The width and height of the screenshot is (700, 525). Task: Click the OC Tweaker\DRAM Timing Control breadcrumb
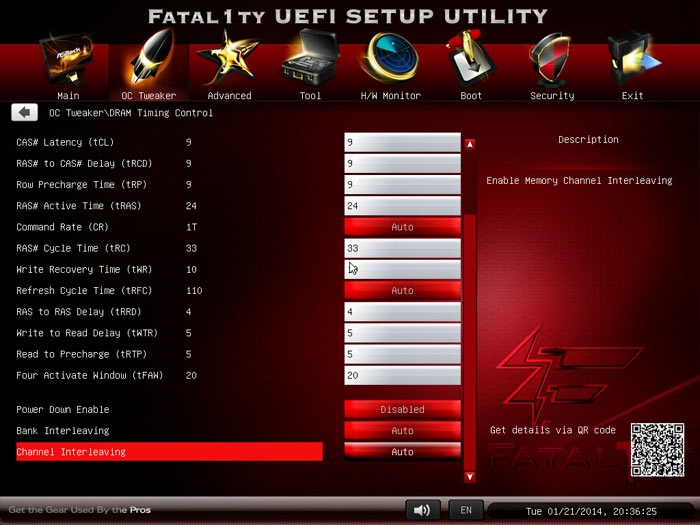(131, 113)
